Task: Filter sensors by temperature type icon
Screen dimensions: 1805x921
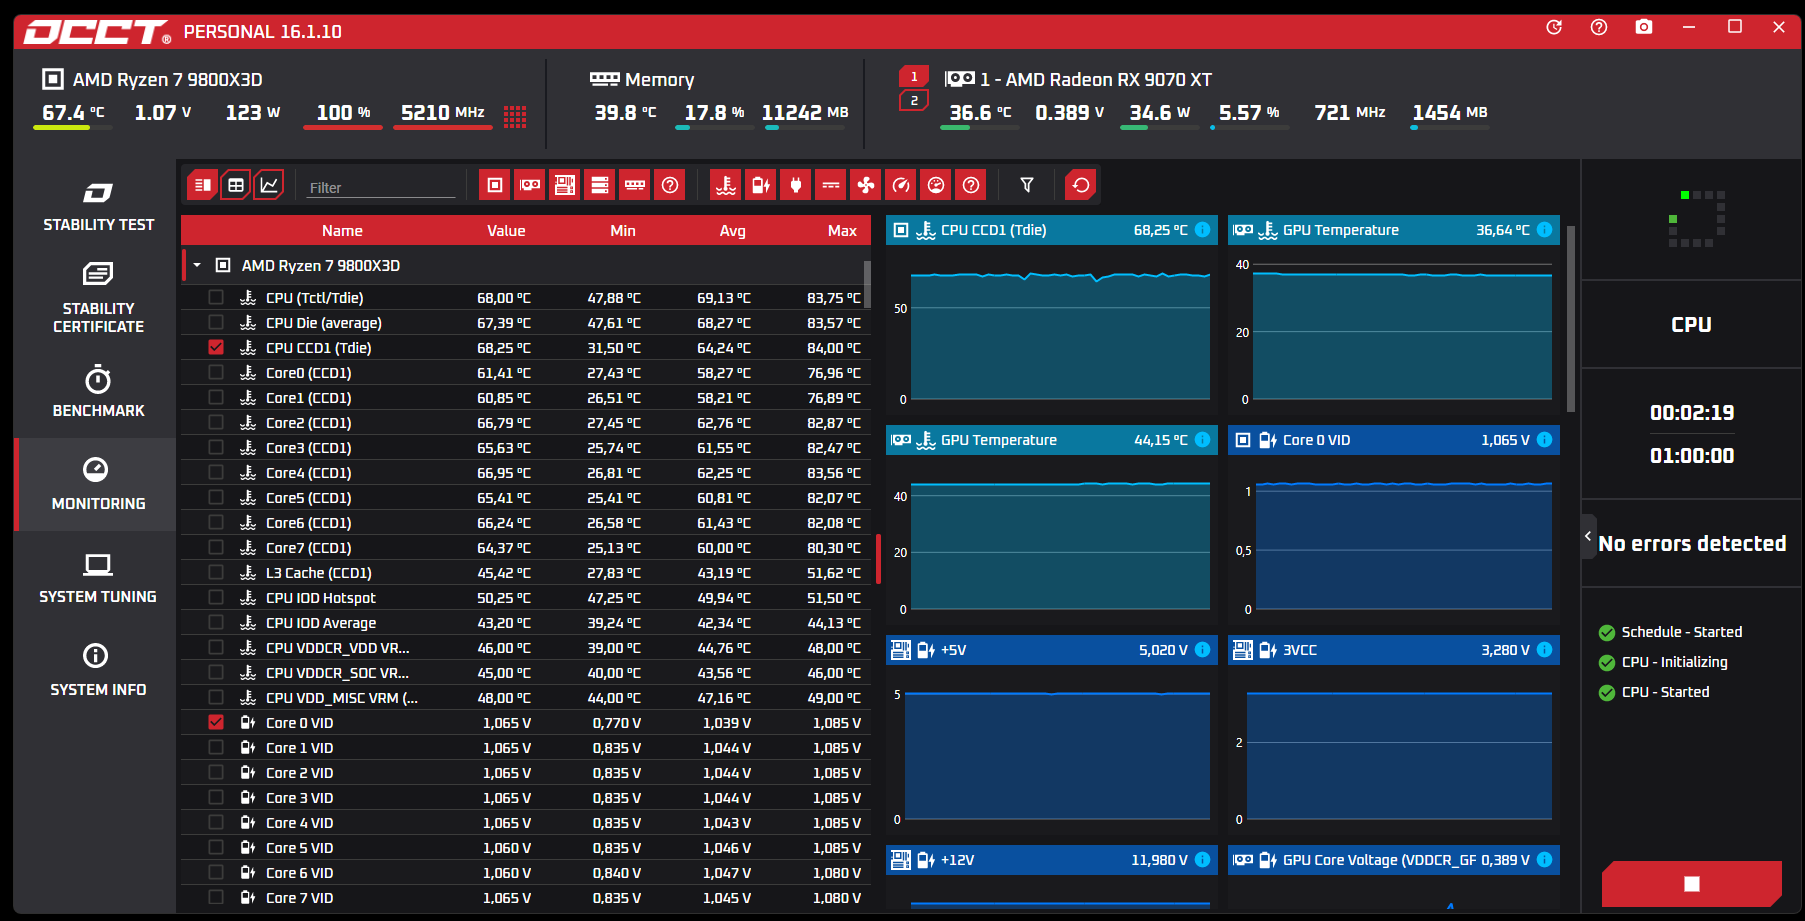Action: (x=726, y=185)
